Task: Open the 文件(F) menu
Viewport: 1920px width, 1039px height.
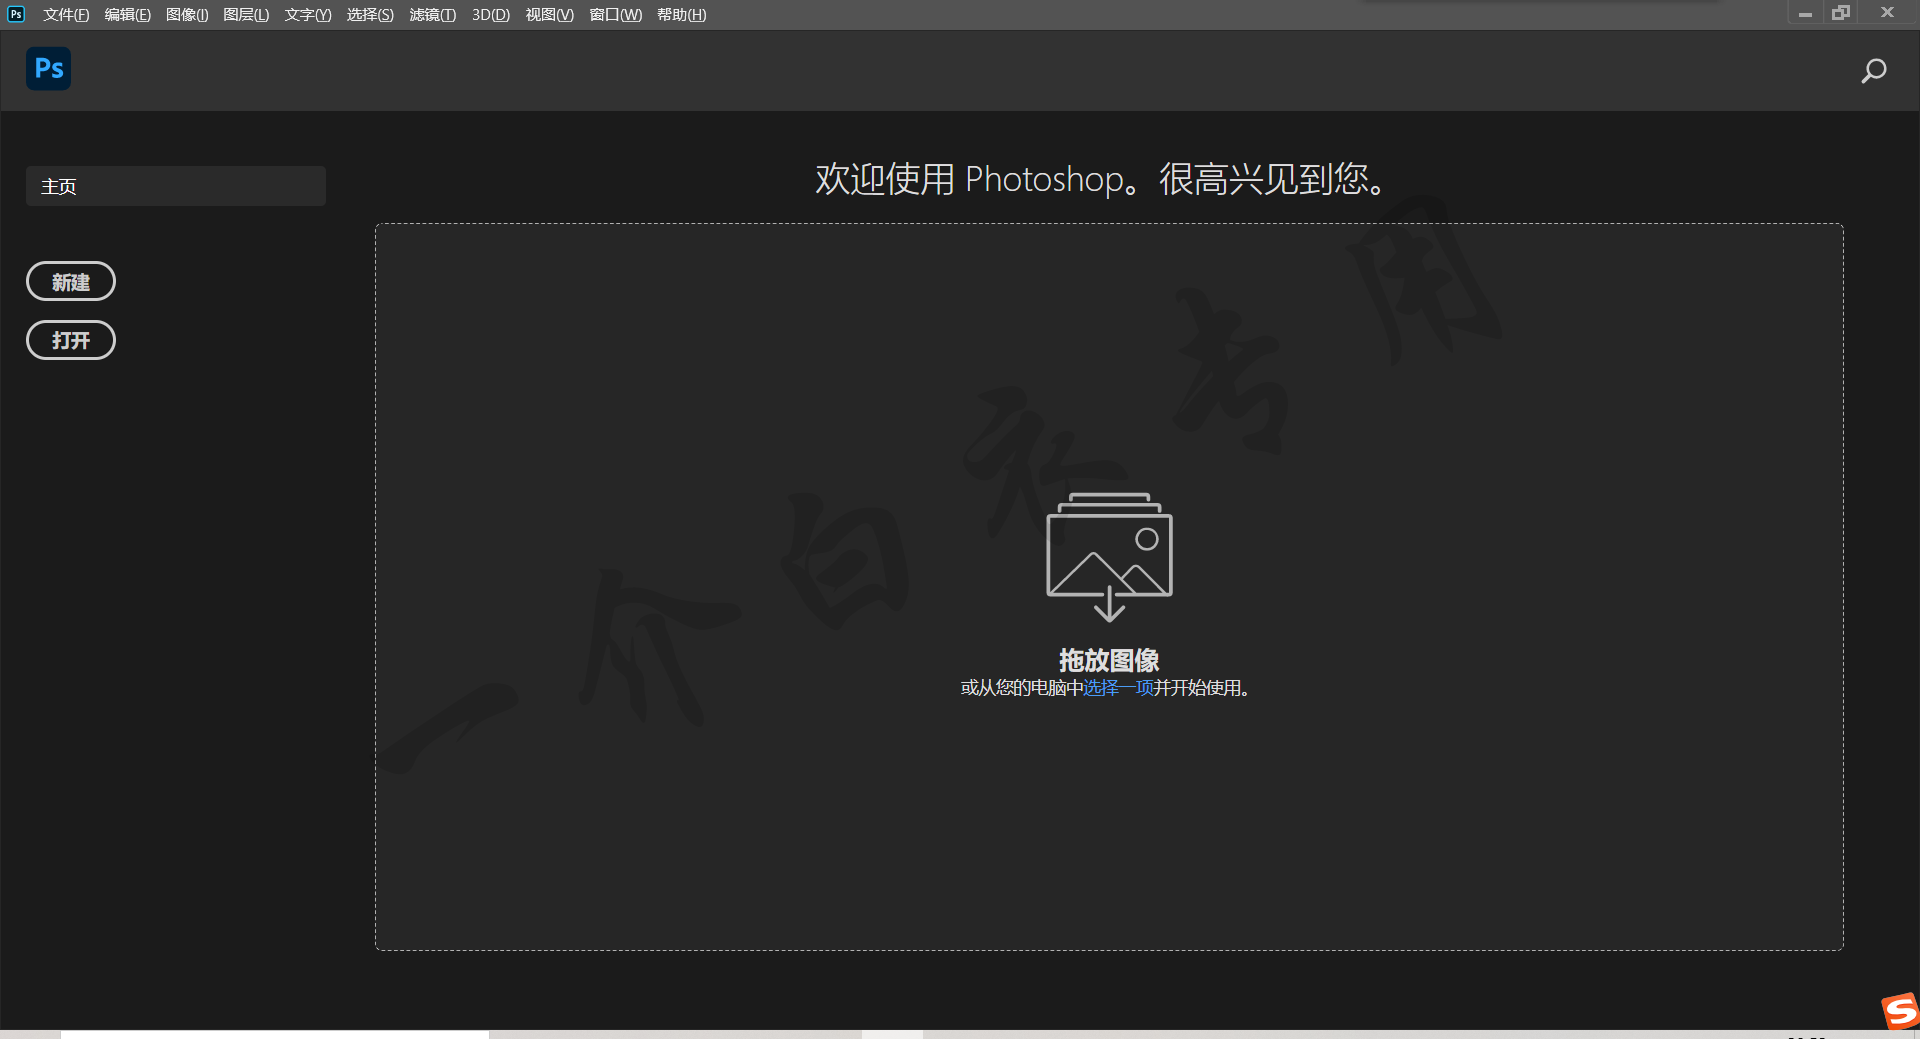Action: click(66, 15)
